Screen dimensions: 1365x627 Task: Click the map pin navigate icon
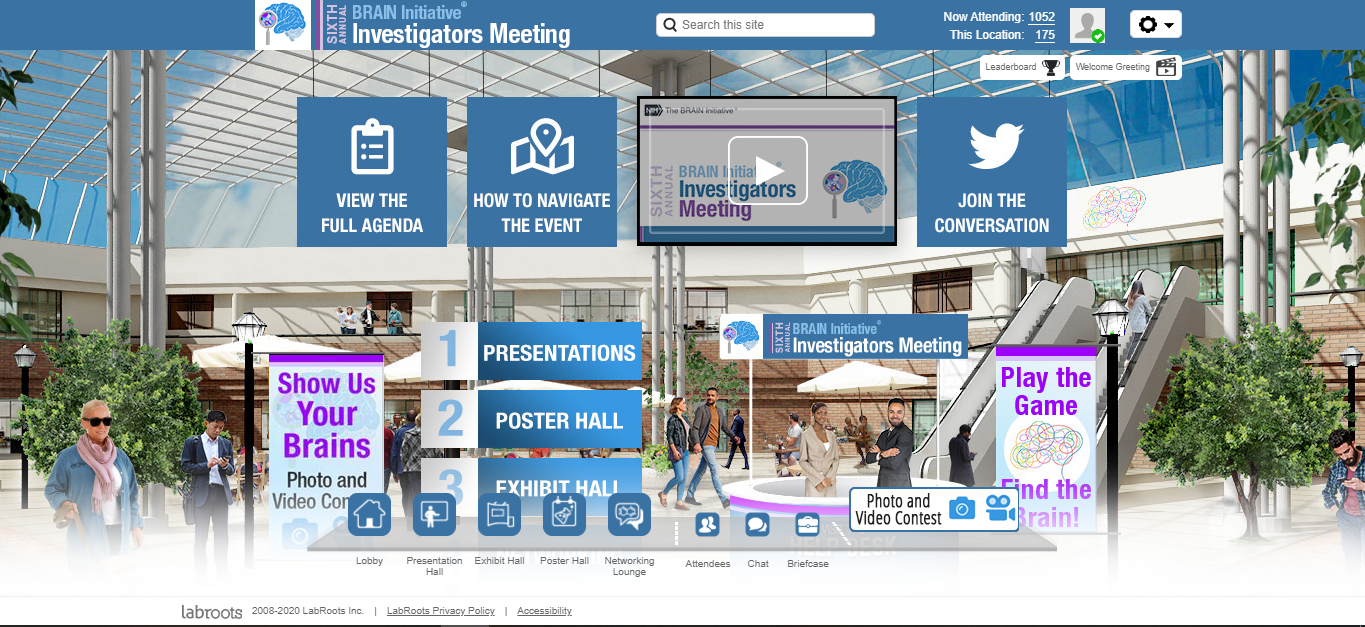(542, 147)
